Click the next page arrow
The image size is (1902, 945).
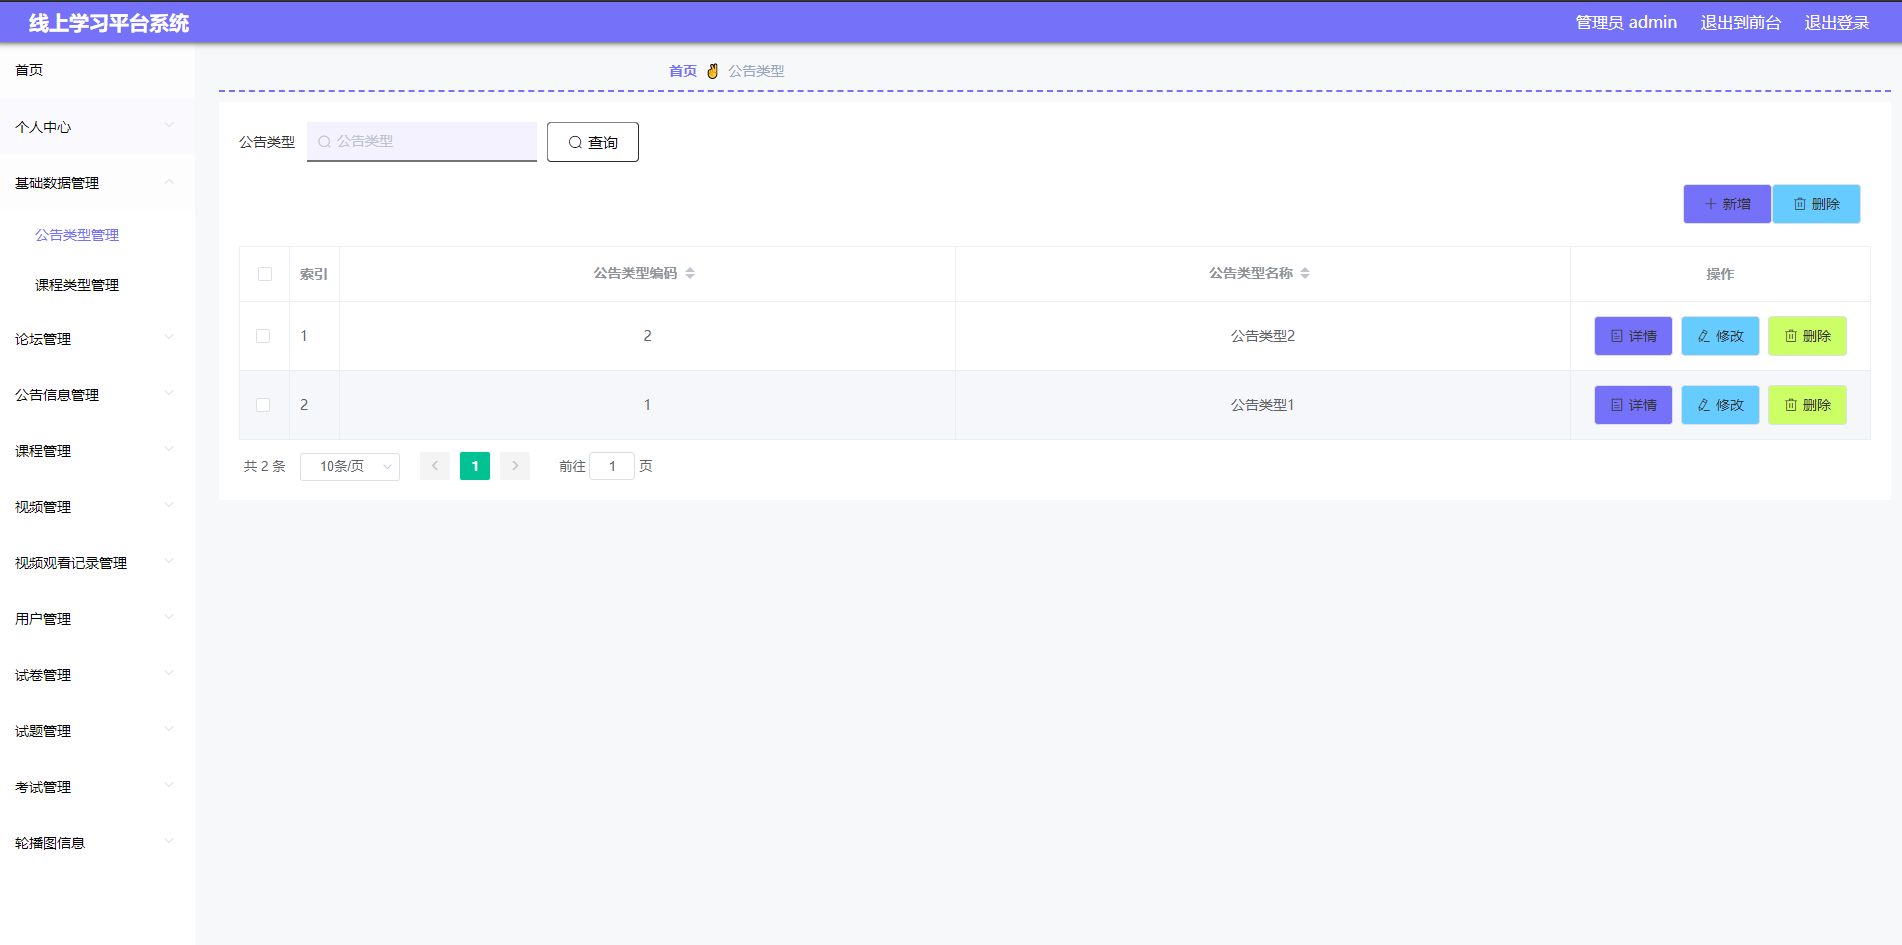(515, 466)
